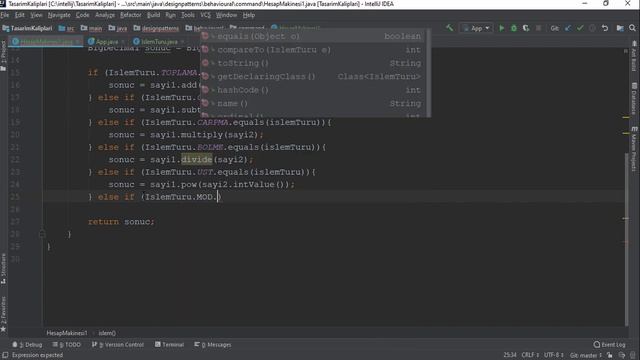The height and width of the screenshot is (360, 640).
Task: Click the Git master branch selector
Action: pyautogui.click(x=586, y=355)
